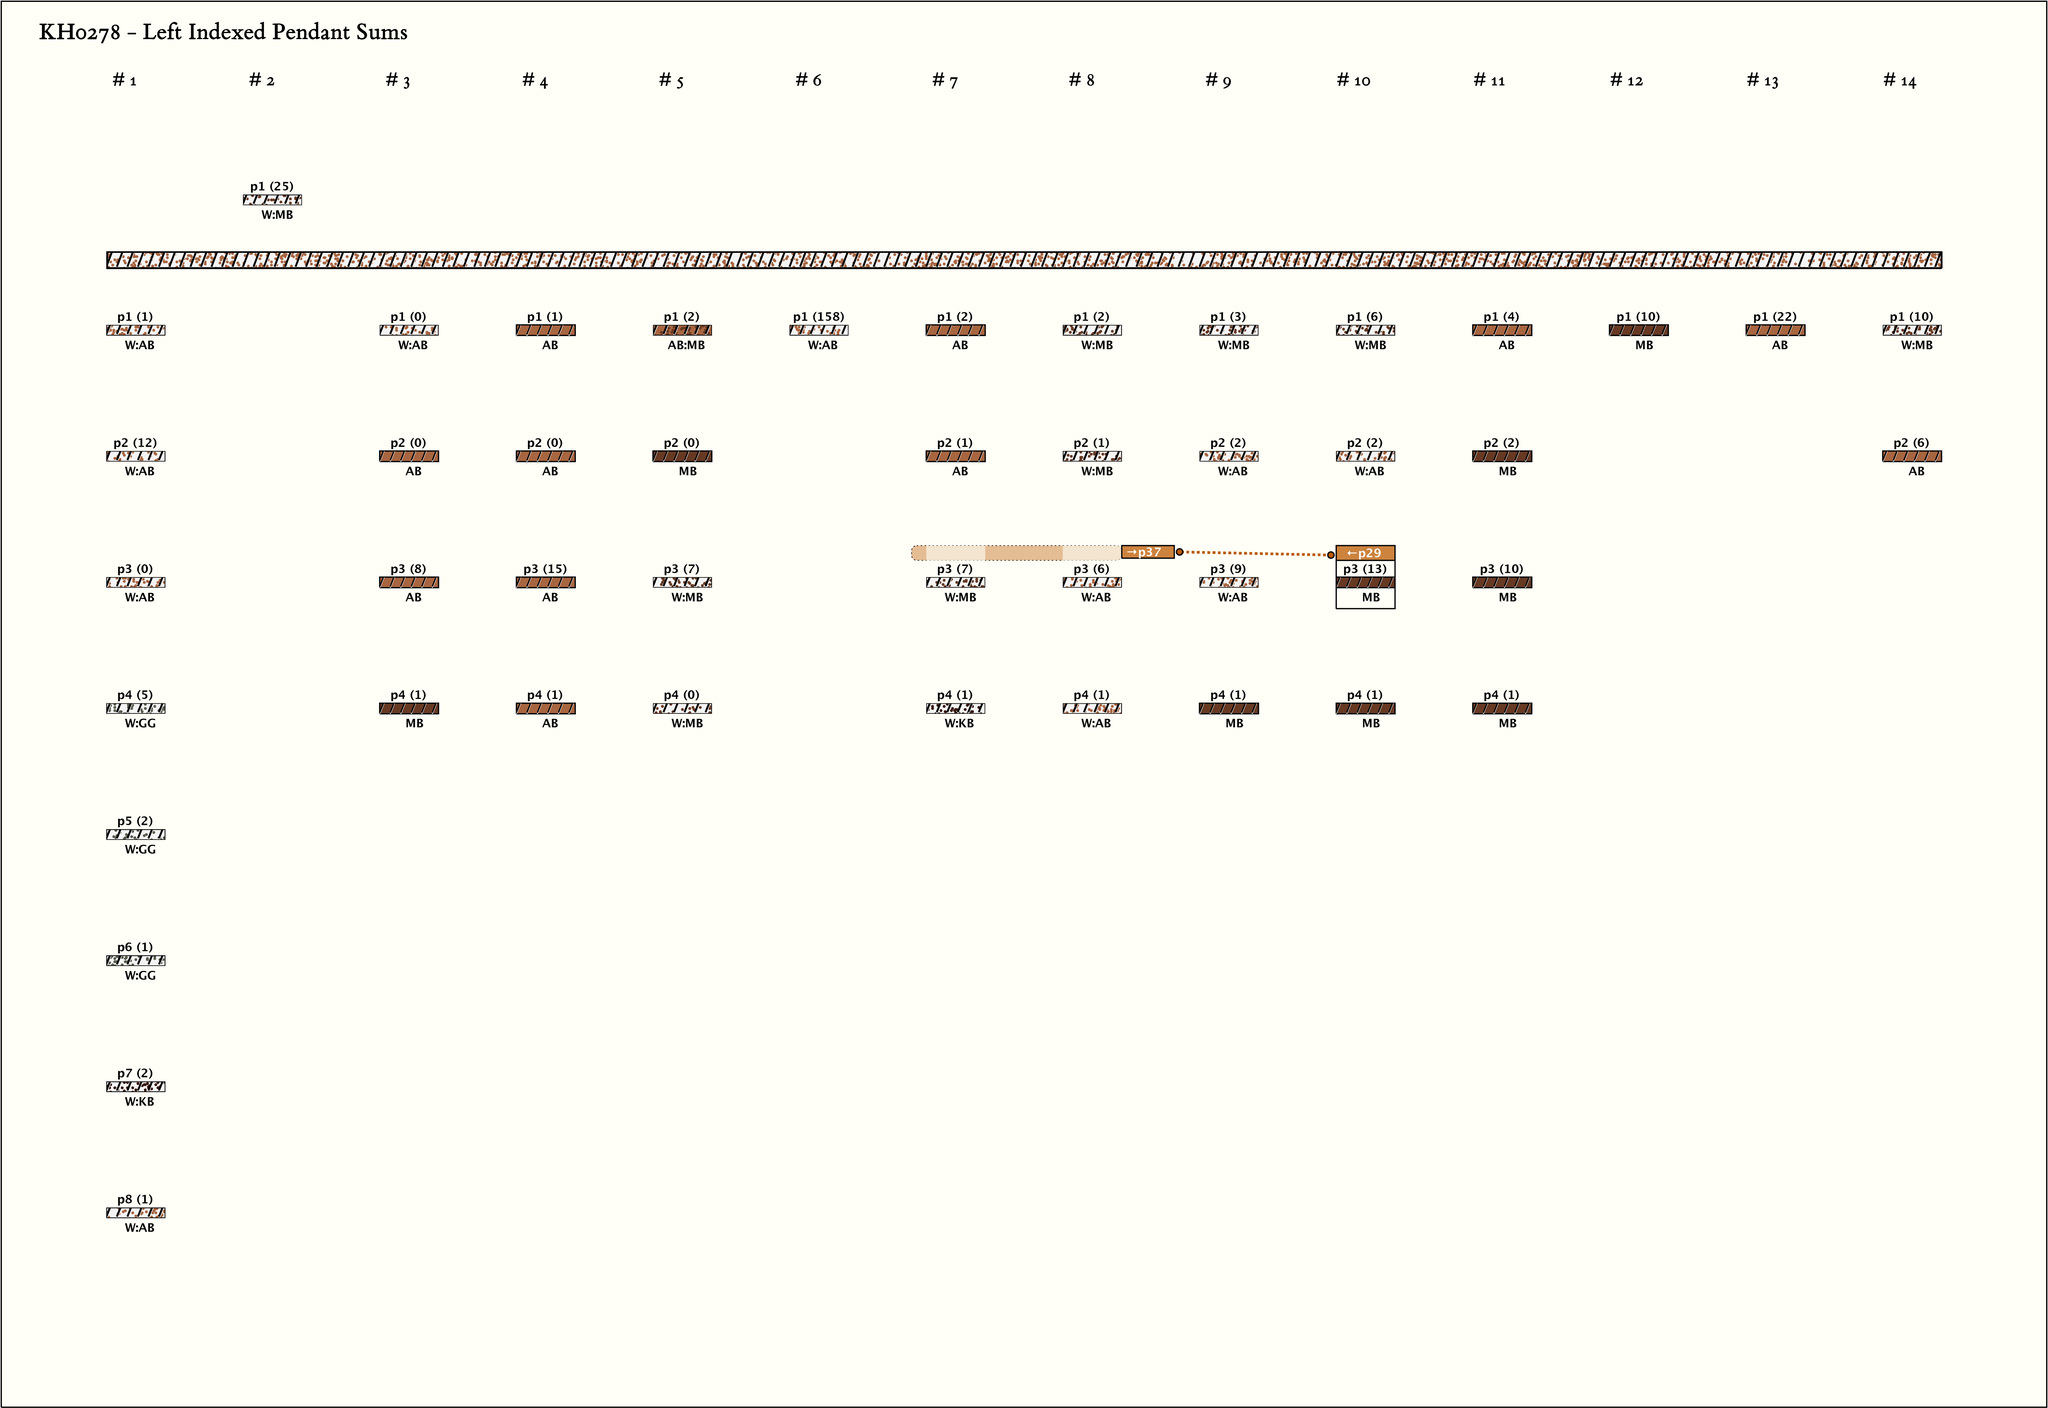Select the p2 (12) cord in column #1

(136, 456)
